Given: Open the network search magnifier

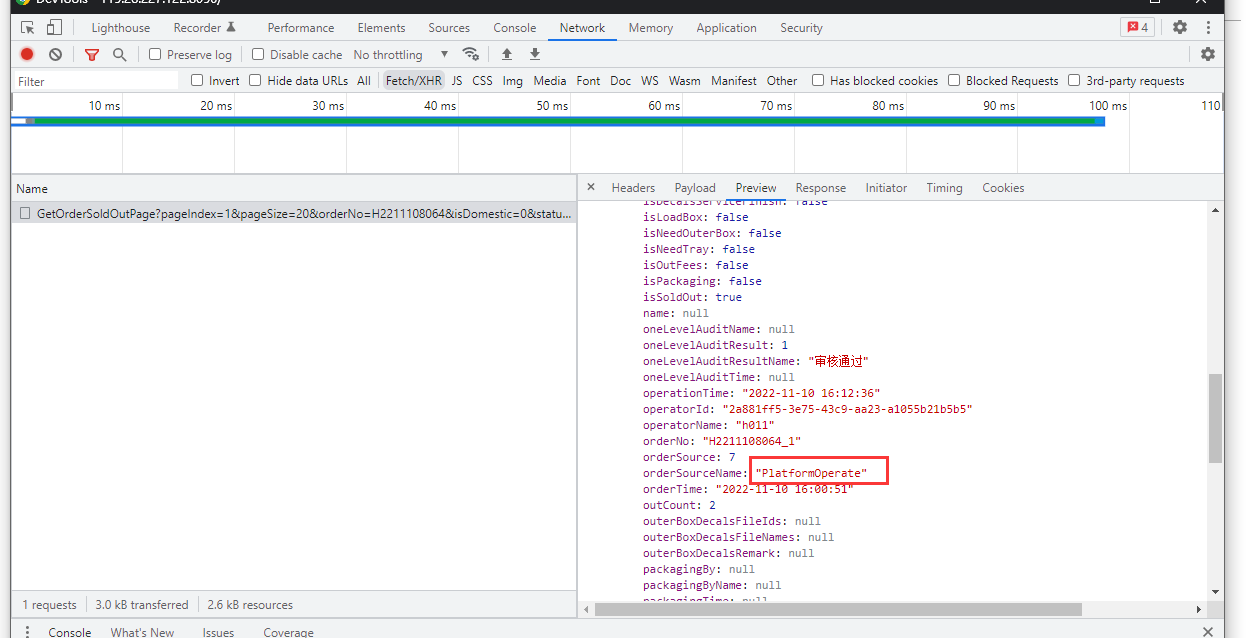Looking at the screenshot, I should point(120,55).
